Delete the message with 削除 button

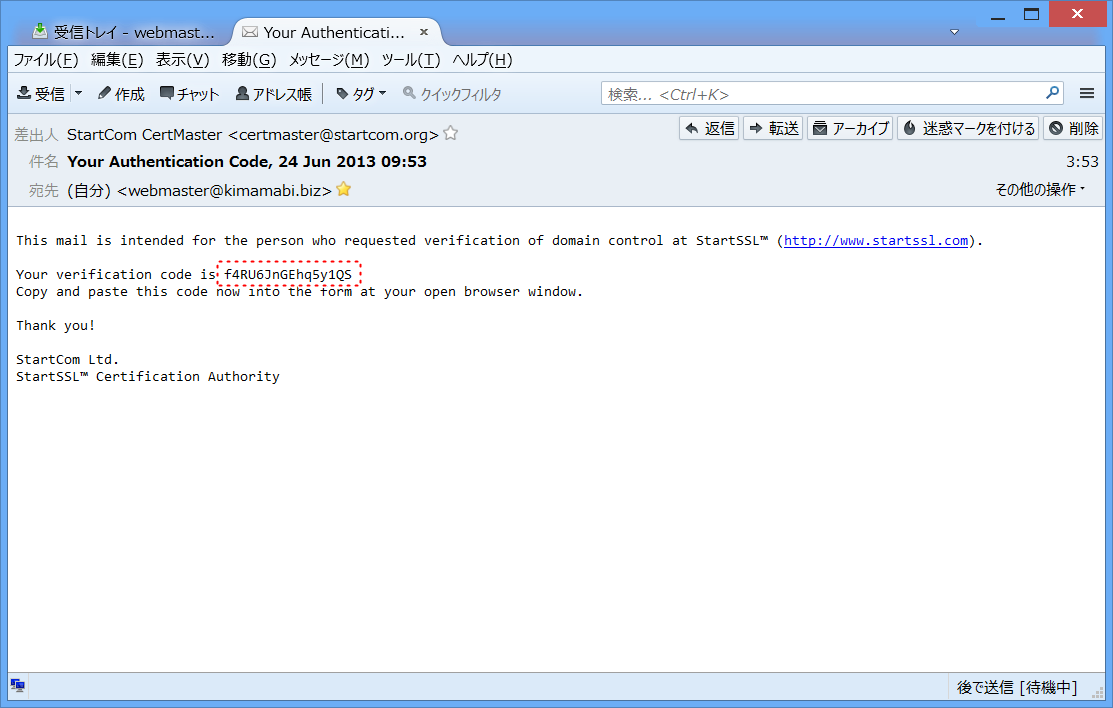point(1071,128)
